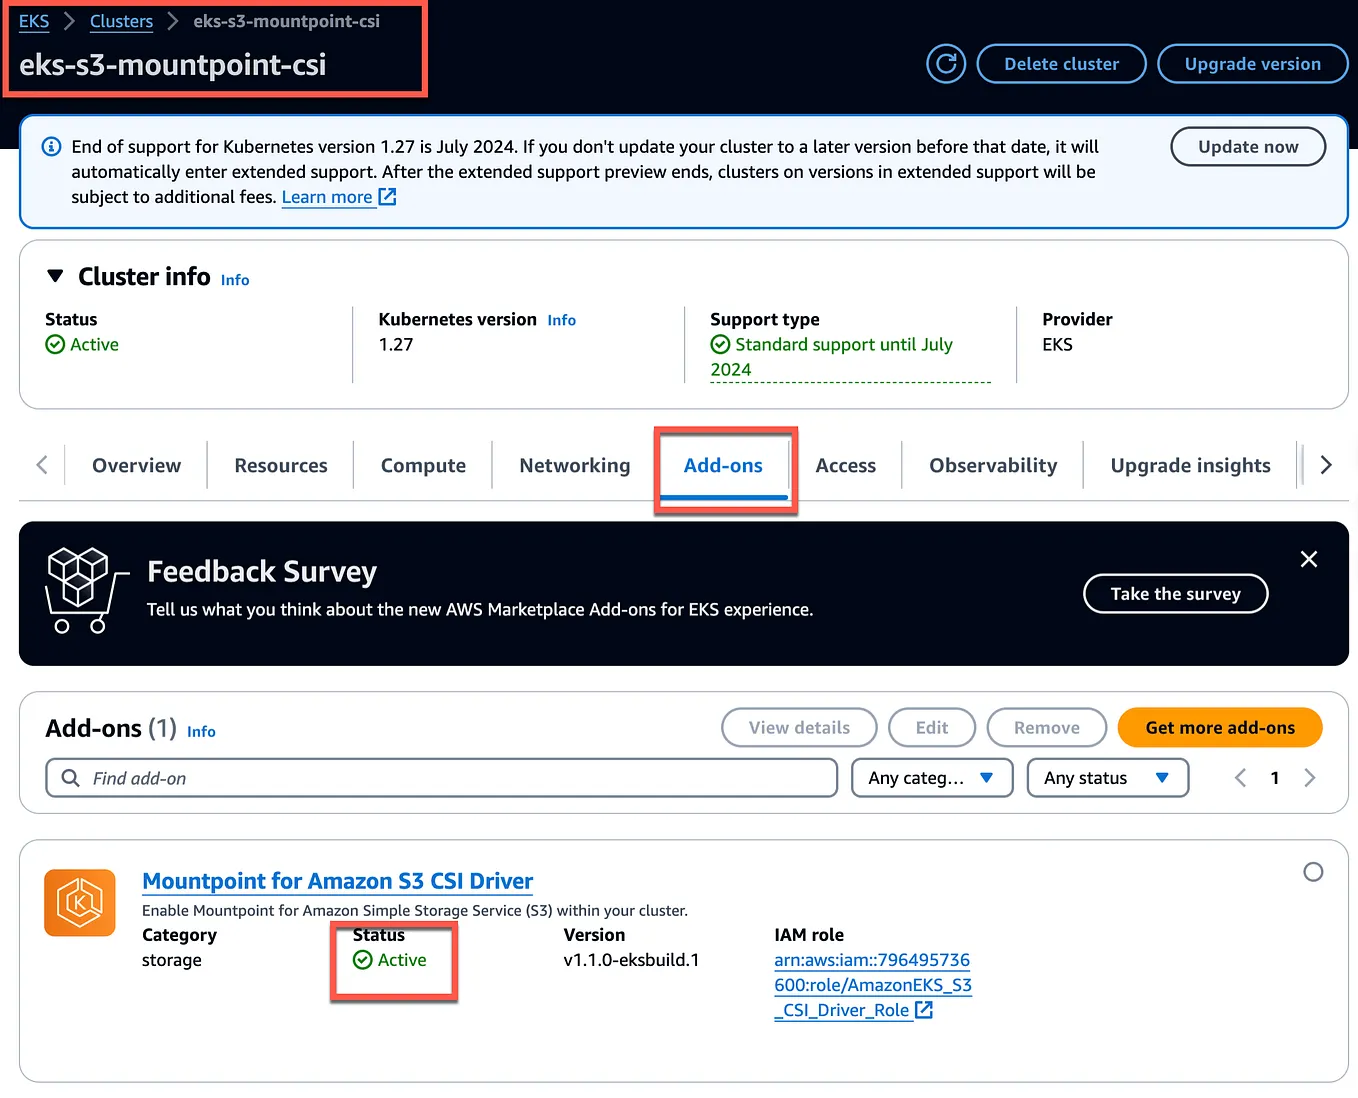1358x1098 pixels.
Task: Click the info icon in the version support banner
Action: (51, 146)
